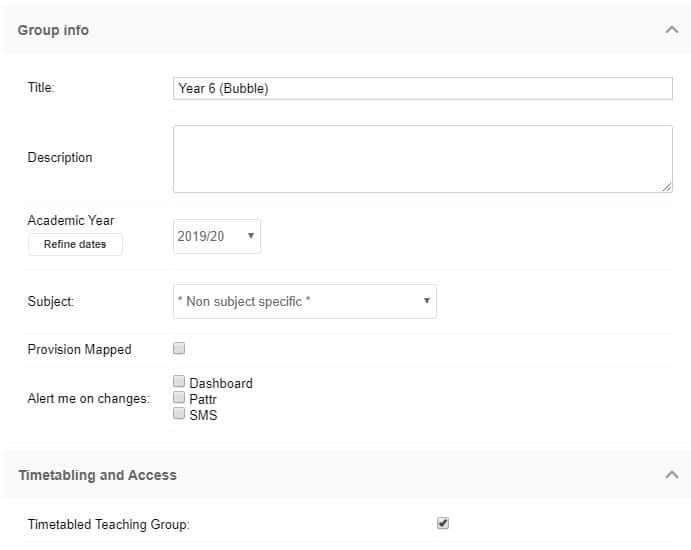
Task: Open the 2019/20 academic year dropdown
Action: tap(217, 236)
